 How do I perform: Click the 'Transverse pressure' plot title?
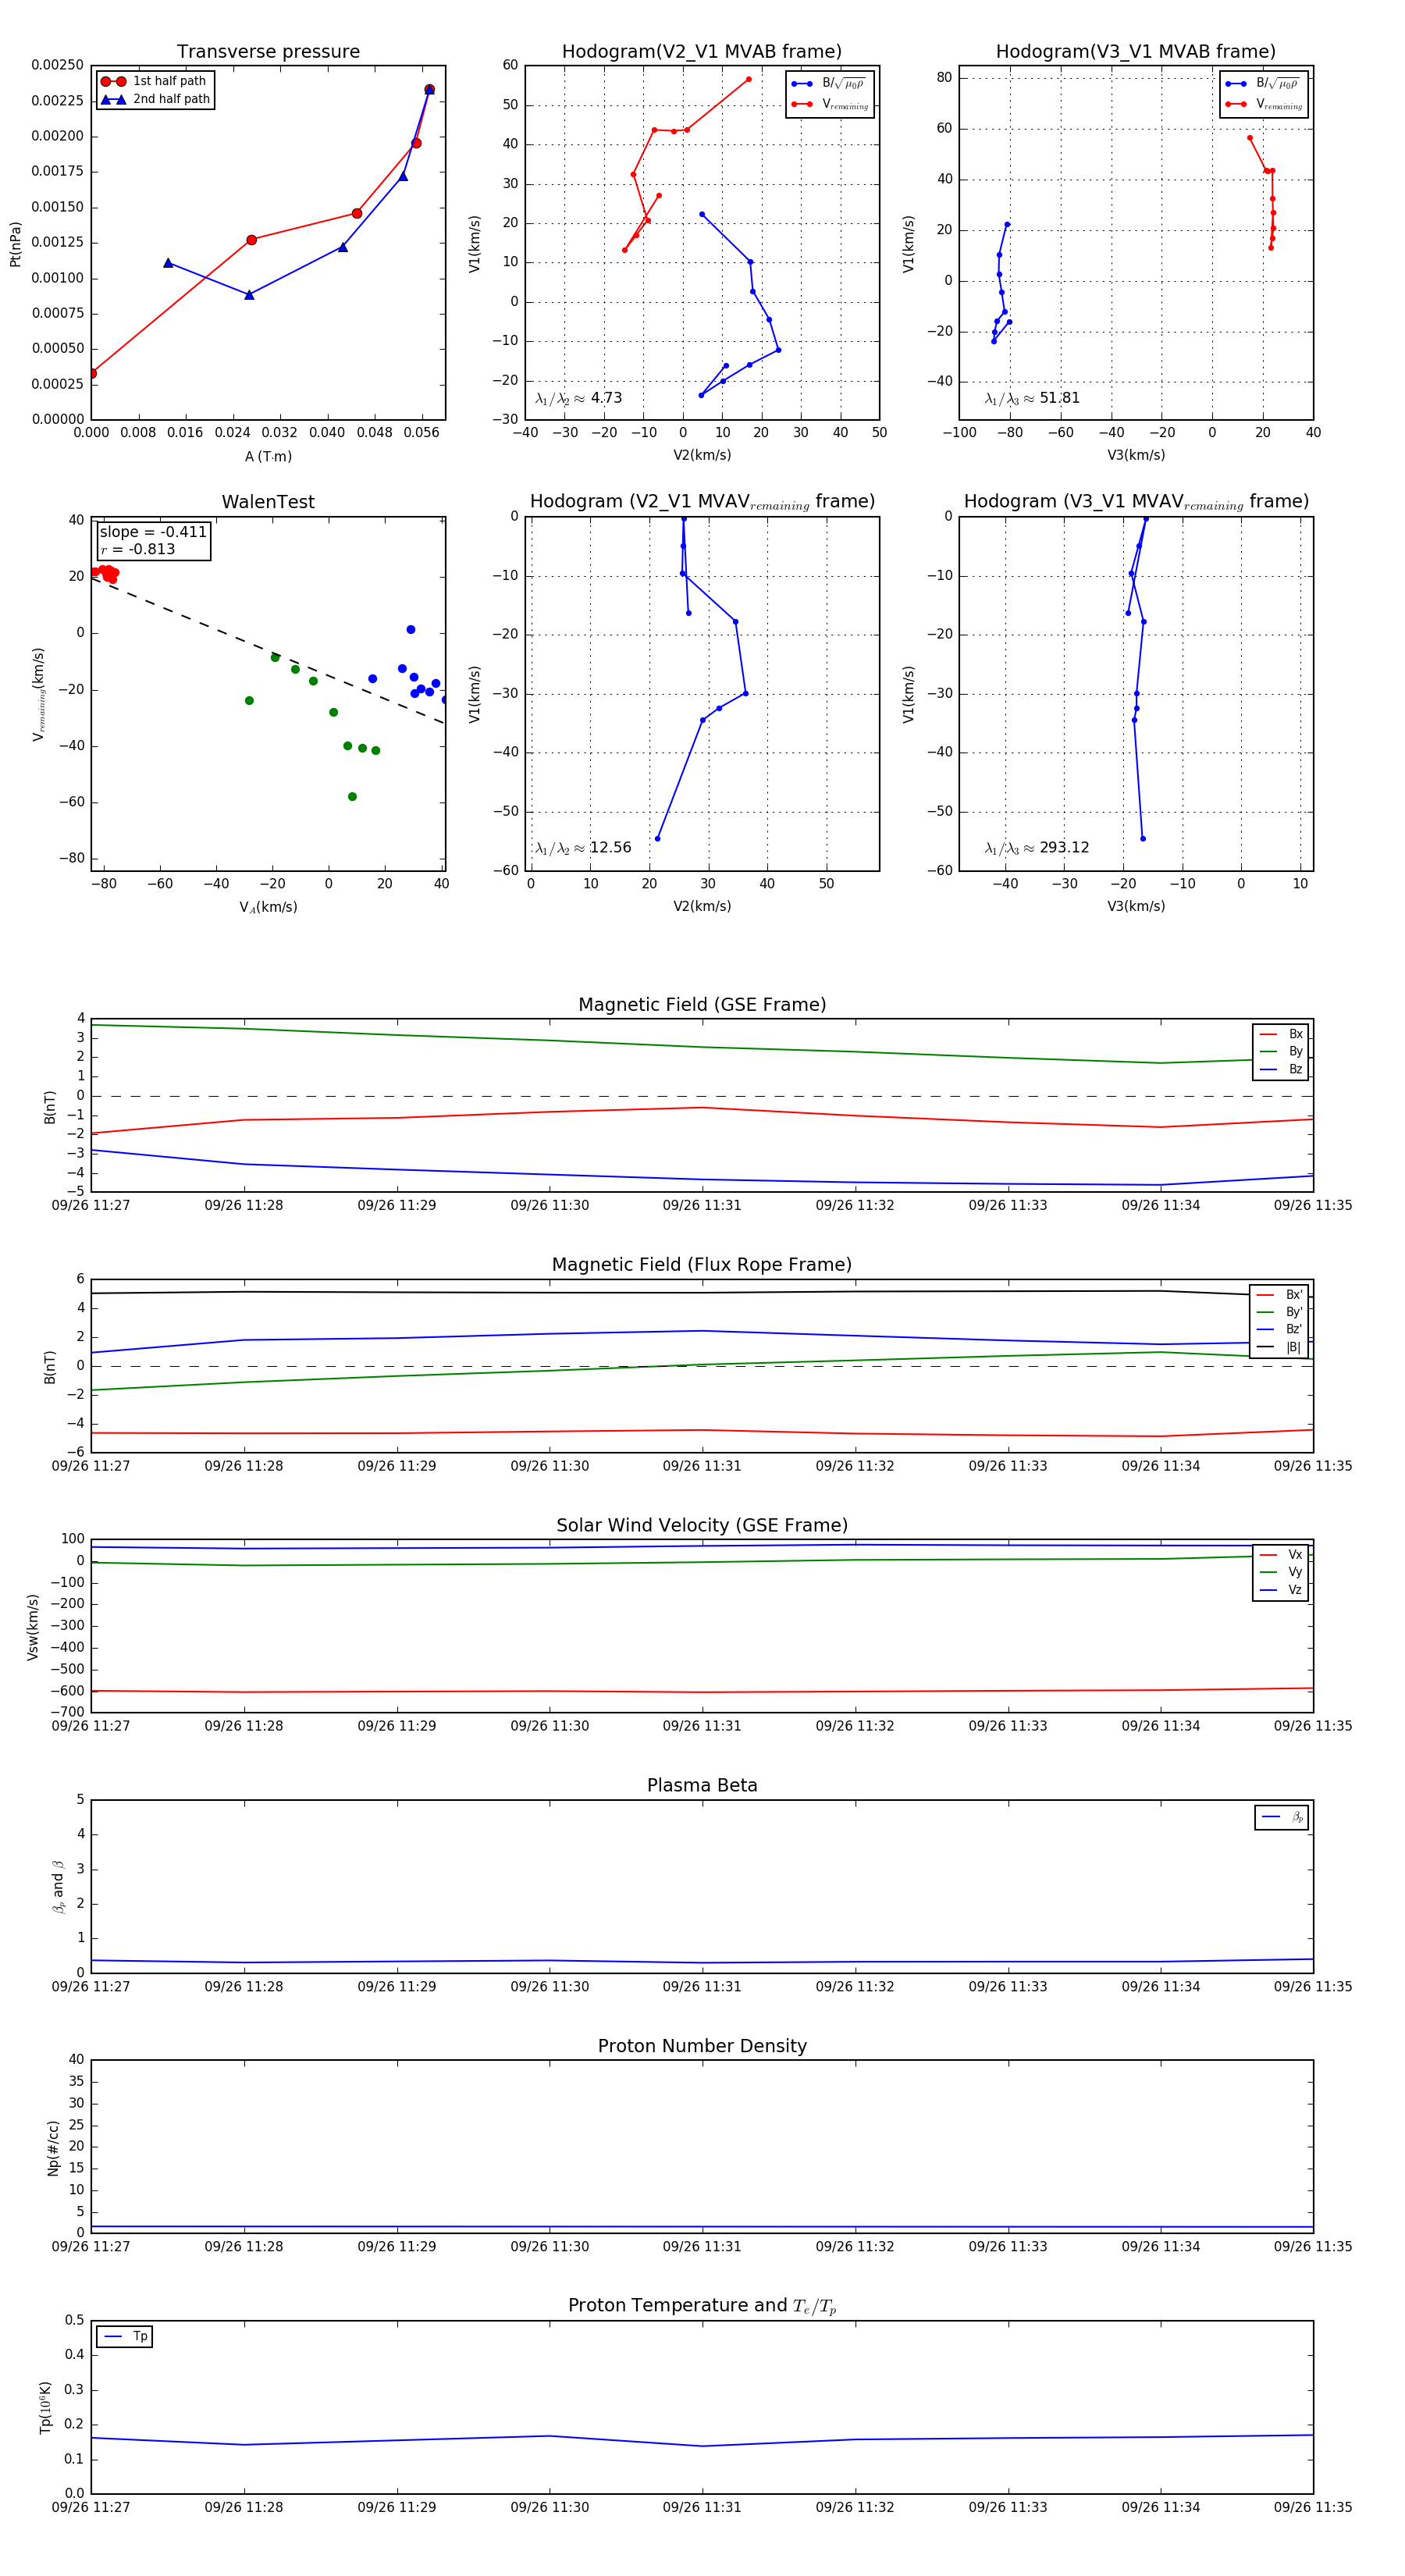pyautogui.click(x=268, y=52)
